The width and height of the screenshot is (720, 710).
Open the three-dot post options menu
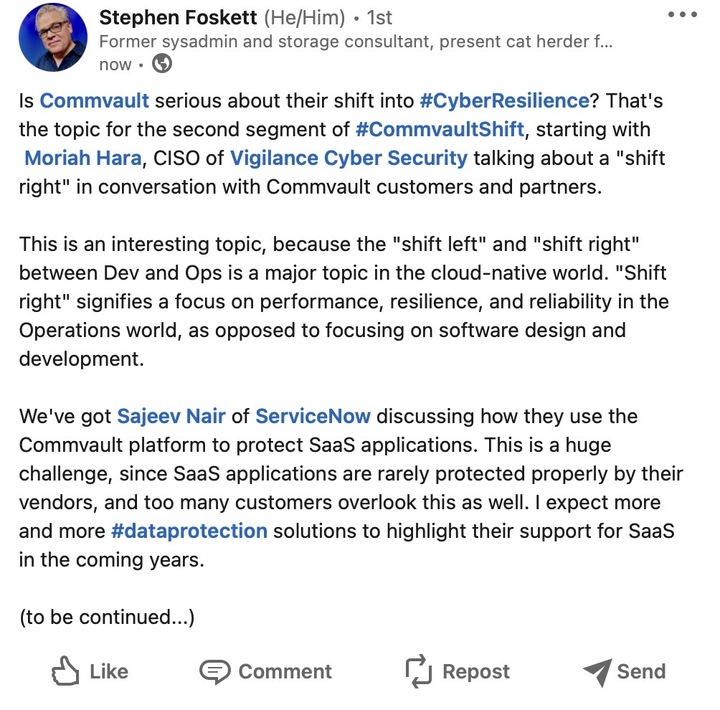(x=682, y=15)
